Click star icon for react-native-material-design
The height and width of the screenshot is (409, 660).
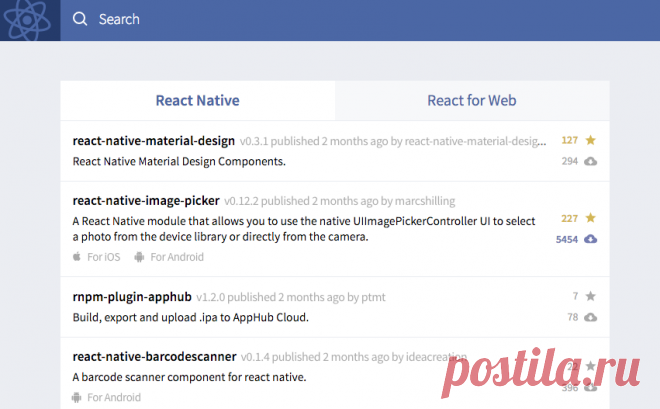click(591, 140)
